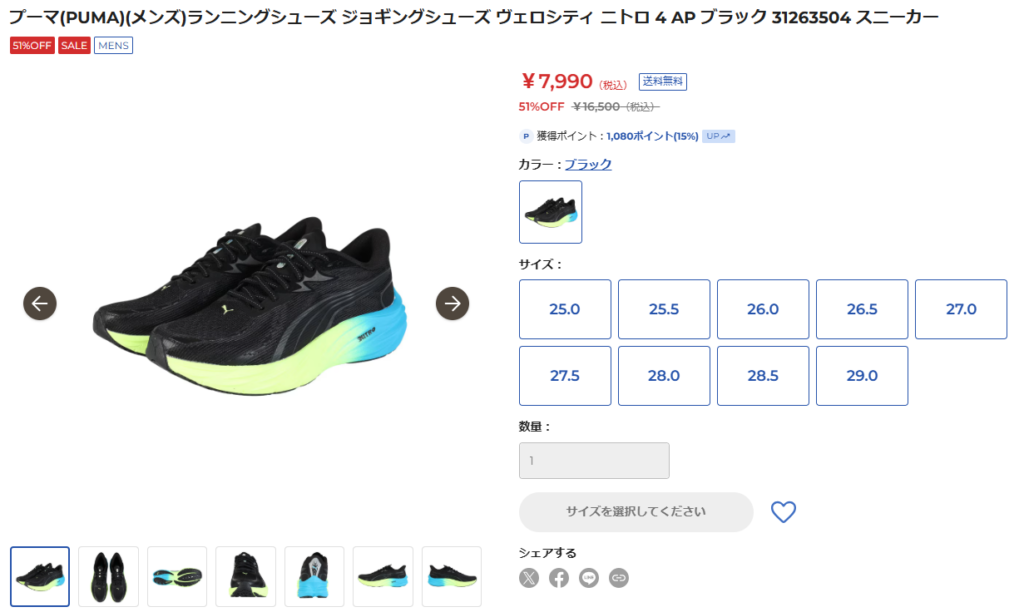View the shoe sole thumbnail
This screenshot has width=1024, height=612.
(177, 577)
